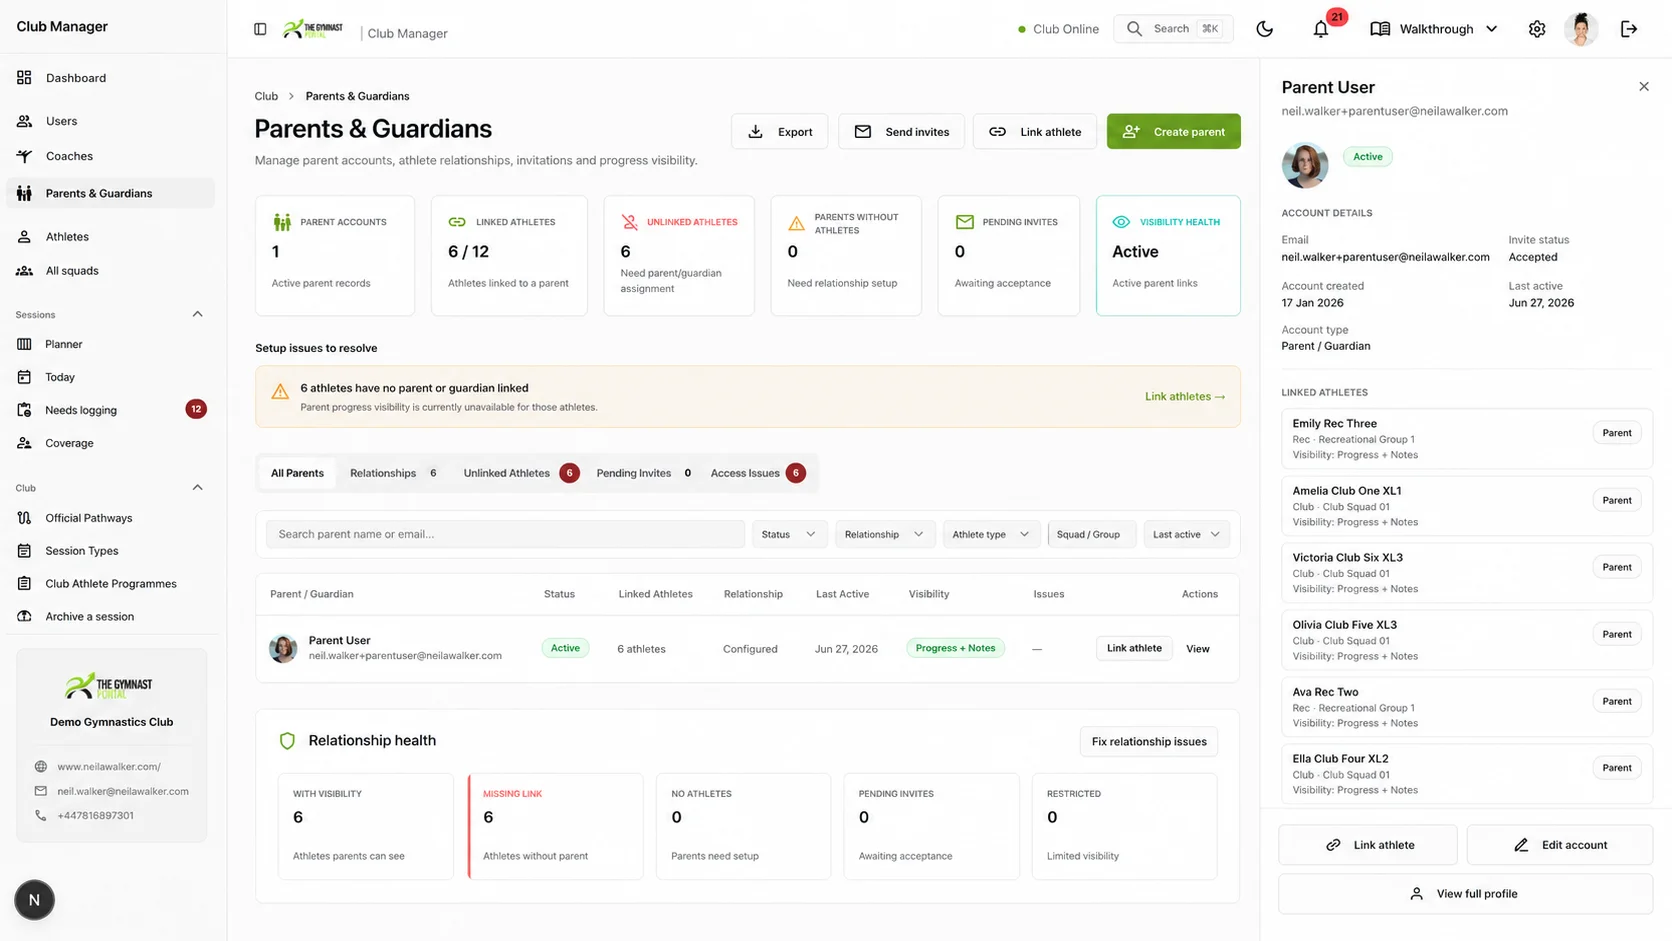Viewport: 1672px width, 941px height.
Task: Collapse the Sessions section chevron
Action: (x=197, y=314)
